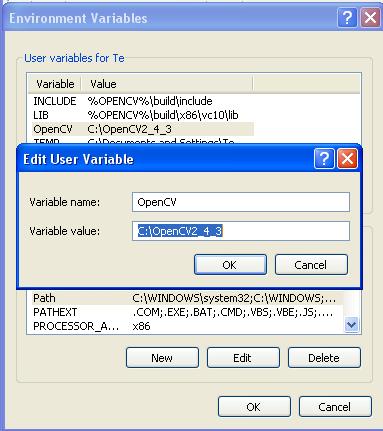Click into the Variable value field
Image resolution: width=383 pixels, height=431 pixels.
click(241, 231)
